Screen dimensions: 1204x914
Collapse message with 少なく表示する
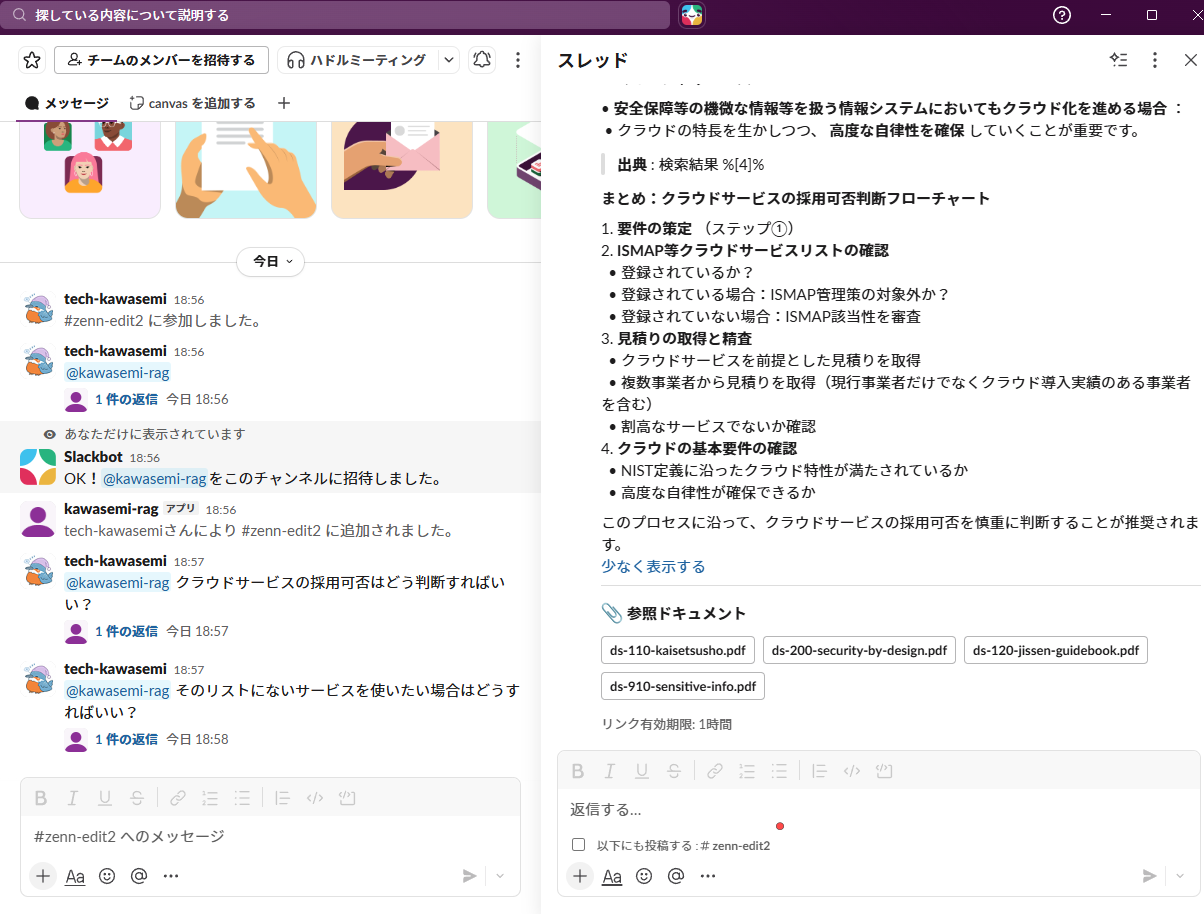653,567
